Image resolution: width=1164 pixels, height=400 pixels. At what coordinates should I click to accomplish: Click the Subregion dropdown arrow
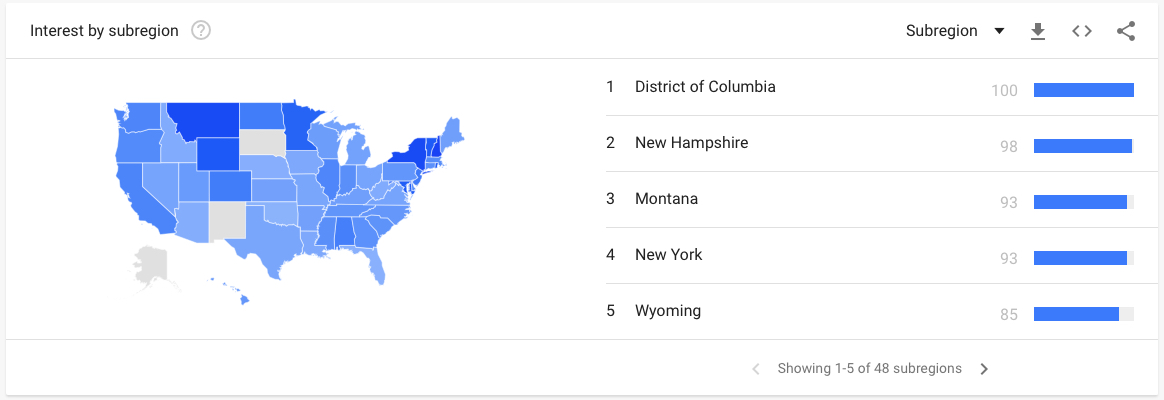point(998,31)
